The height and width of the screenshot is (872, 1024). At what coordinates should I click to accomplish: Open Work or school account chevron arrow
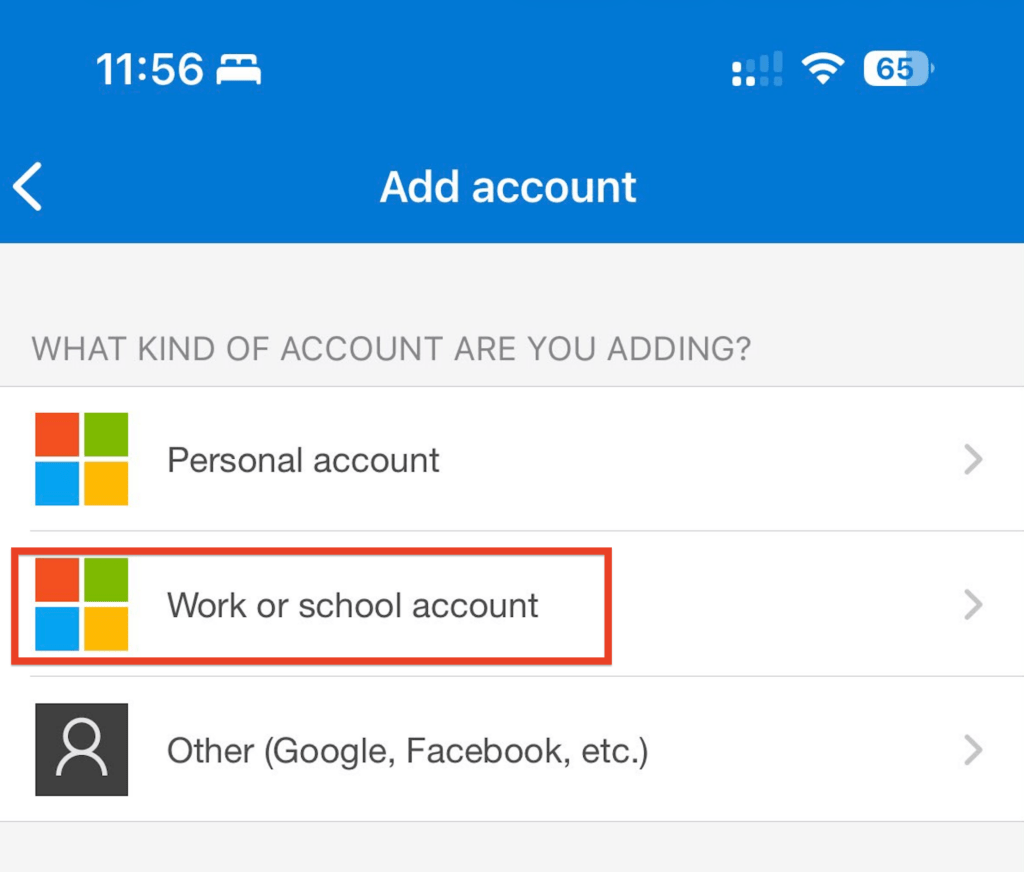973,605
